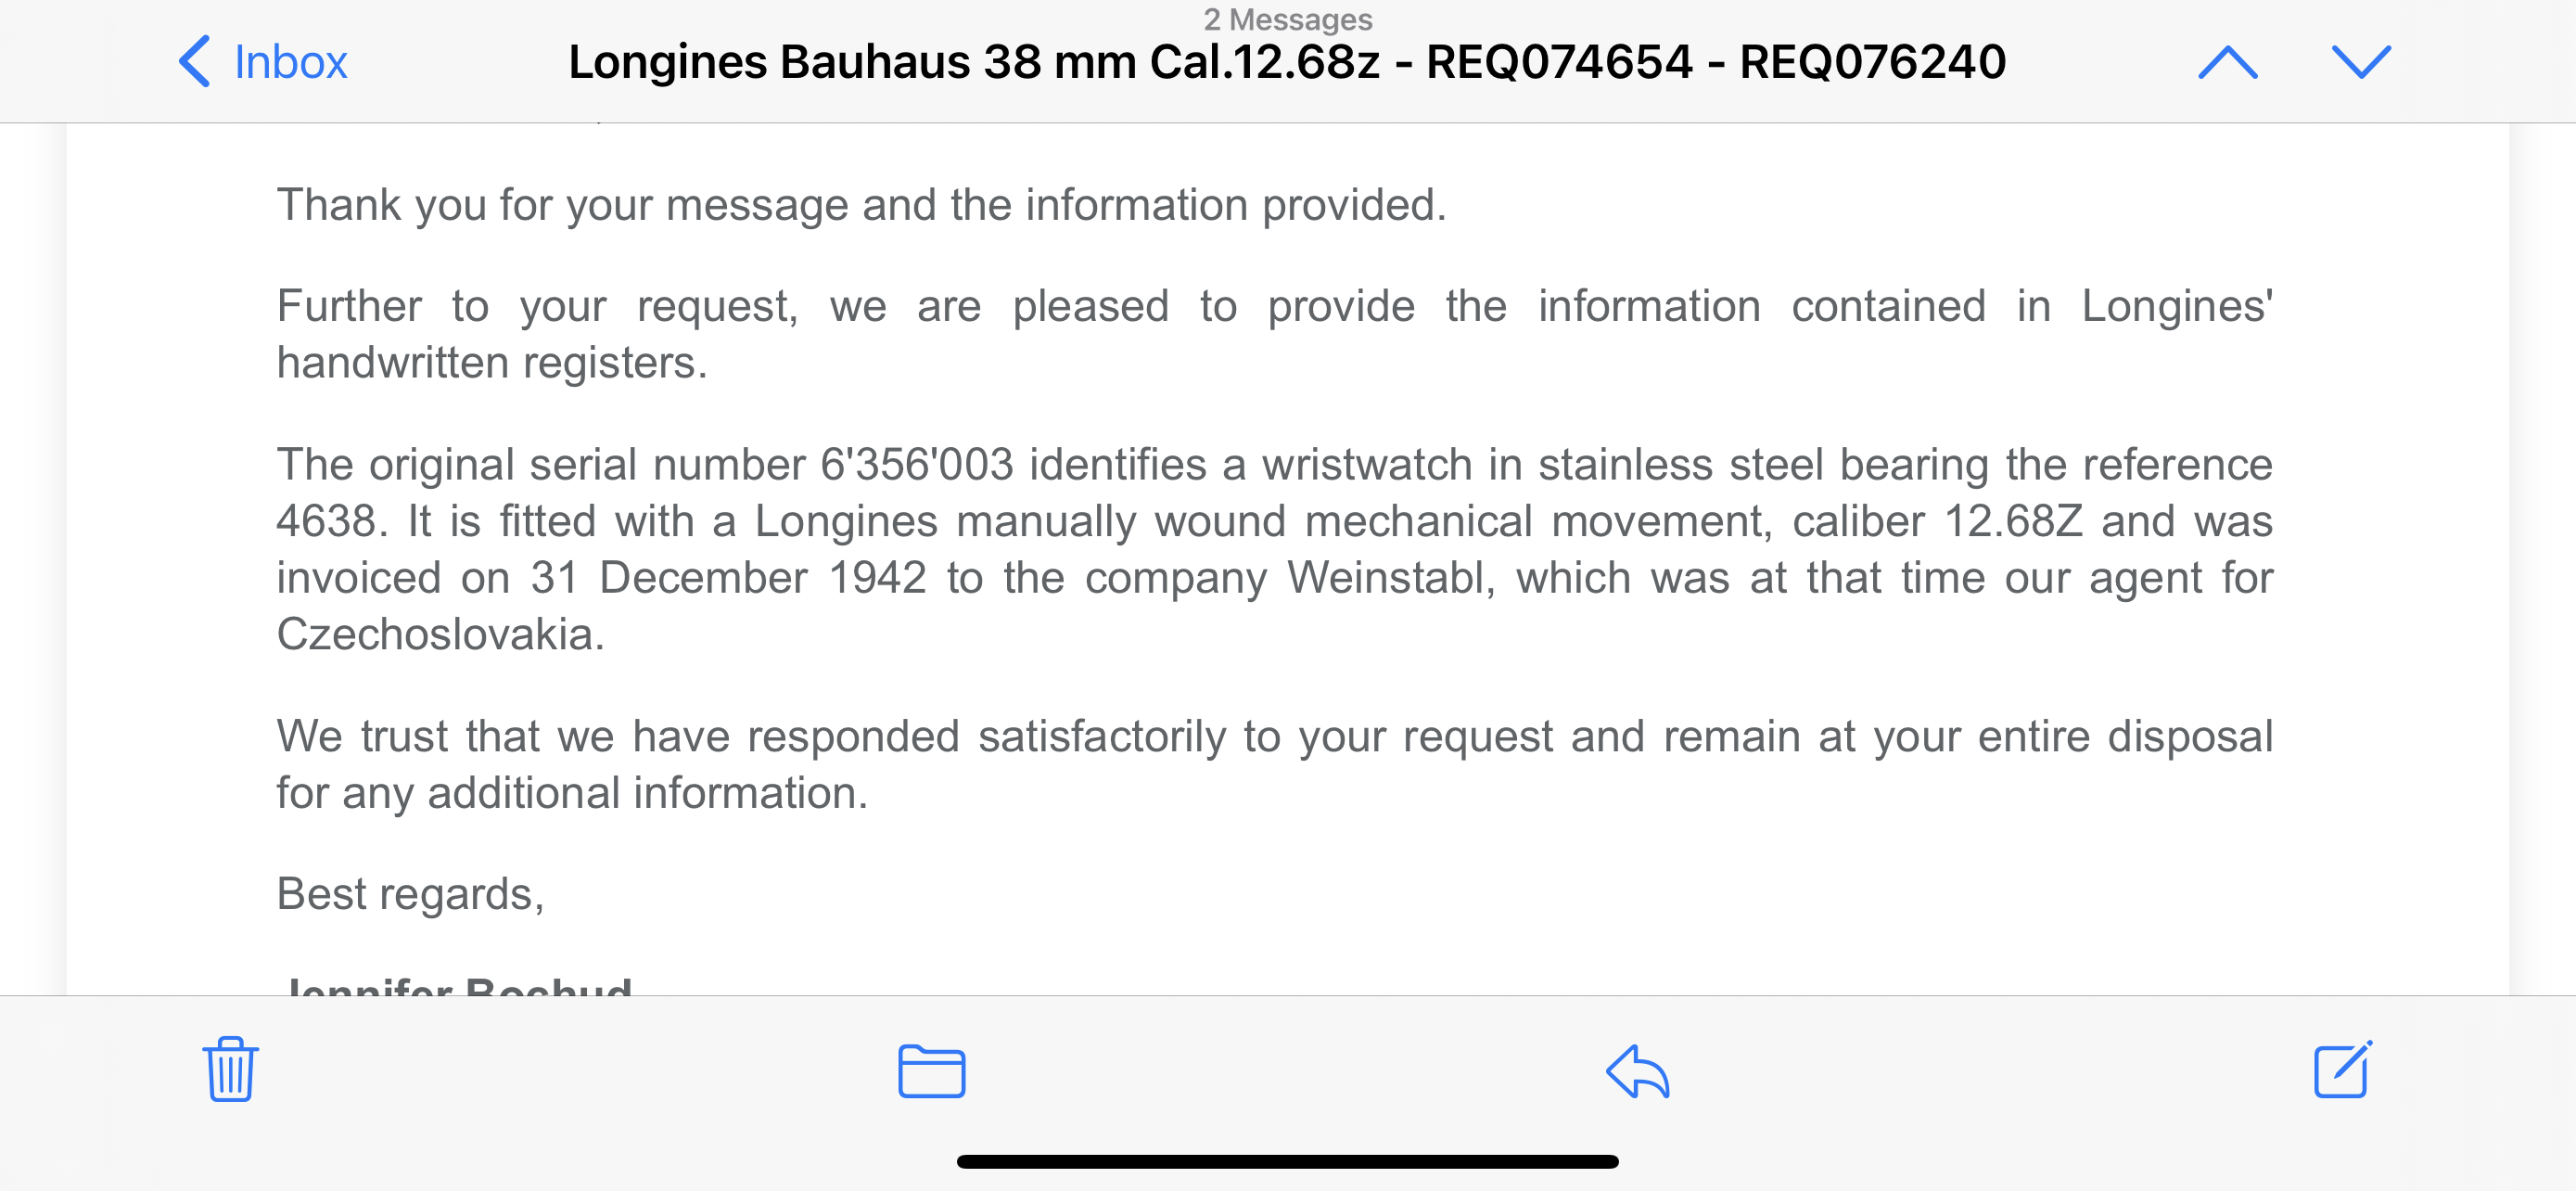This screenshot has width=2576, height=1191.
Task: Move the message using the folder icon
Action: tap(931, 1071)
